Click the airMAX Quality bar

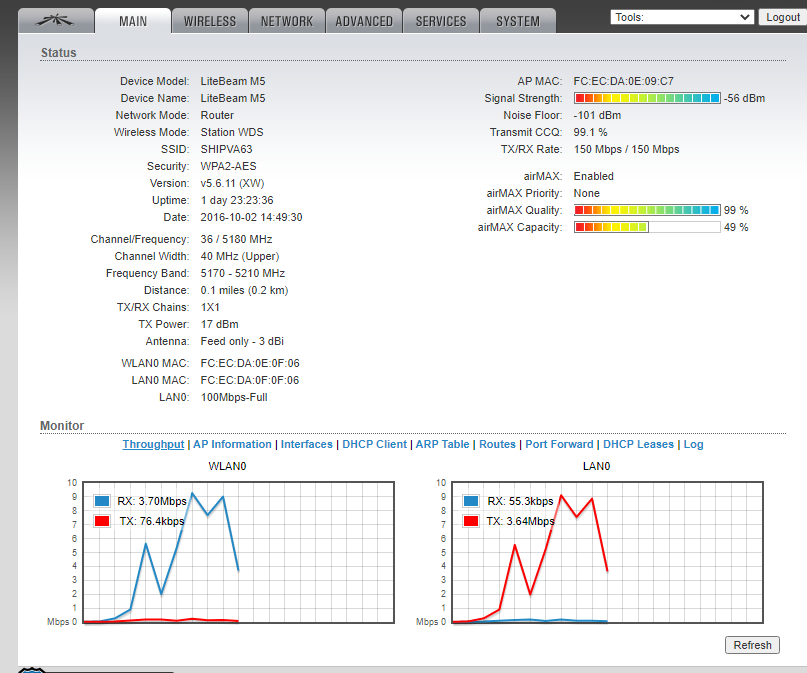[647, 210]
